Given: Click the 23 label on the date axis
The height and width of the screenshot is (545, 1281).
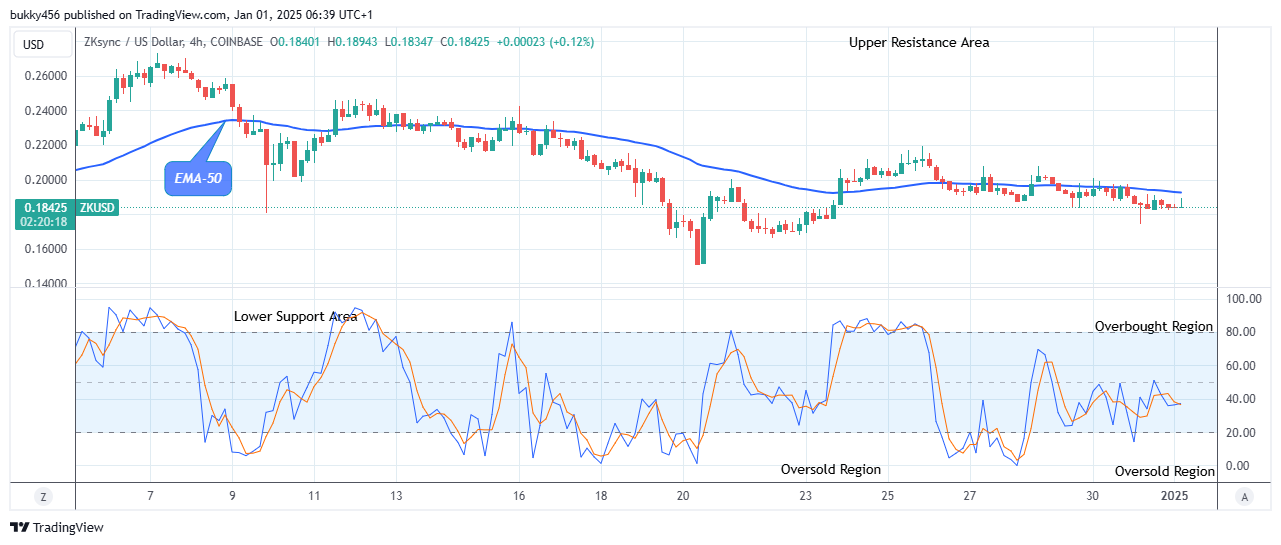Looking at the screenshot, I should click(806, 496).
